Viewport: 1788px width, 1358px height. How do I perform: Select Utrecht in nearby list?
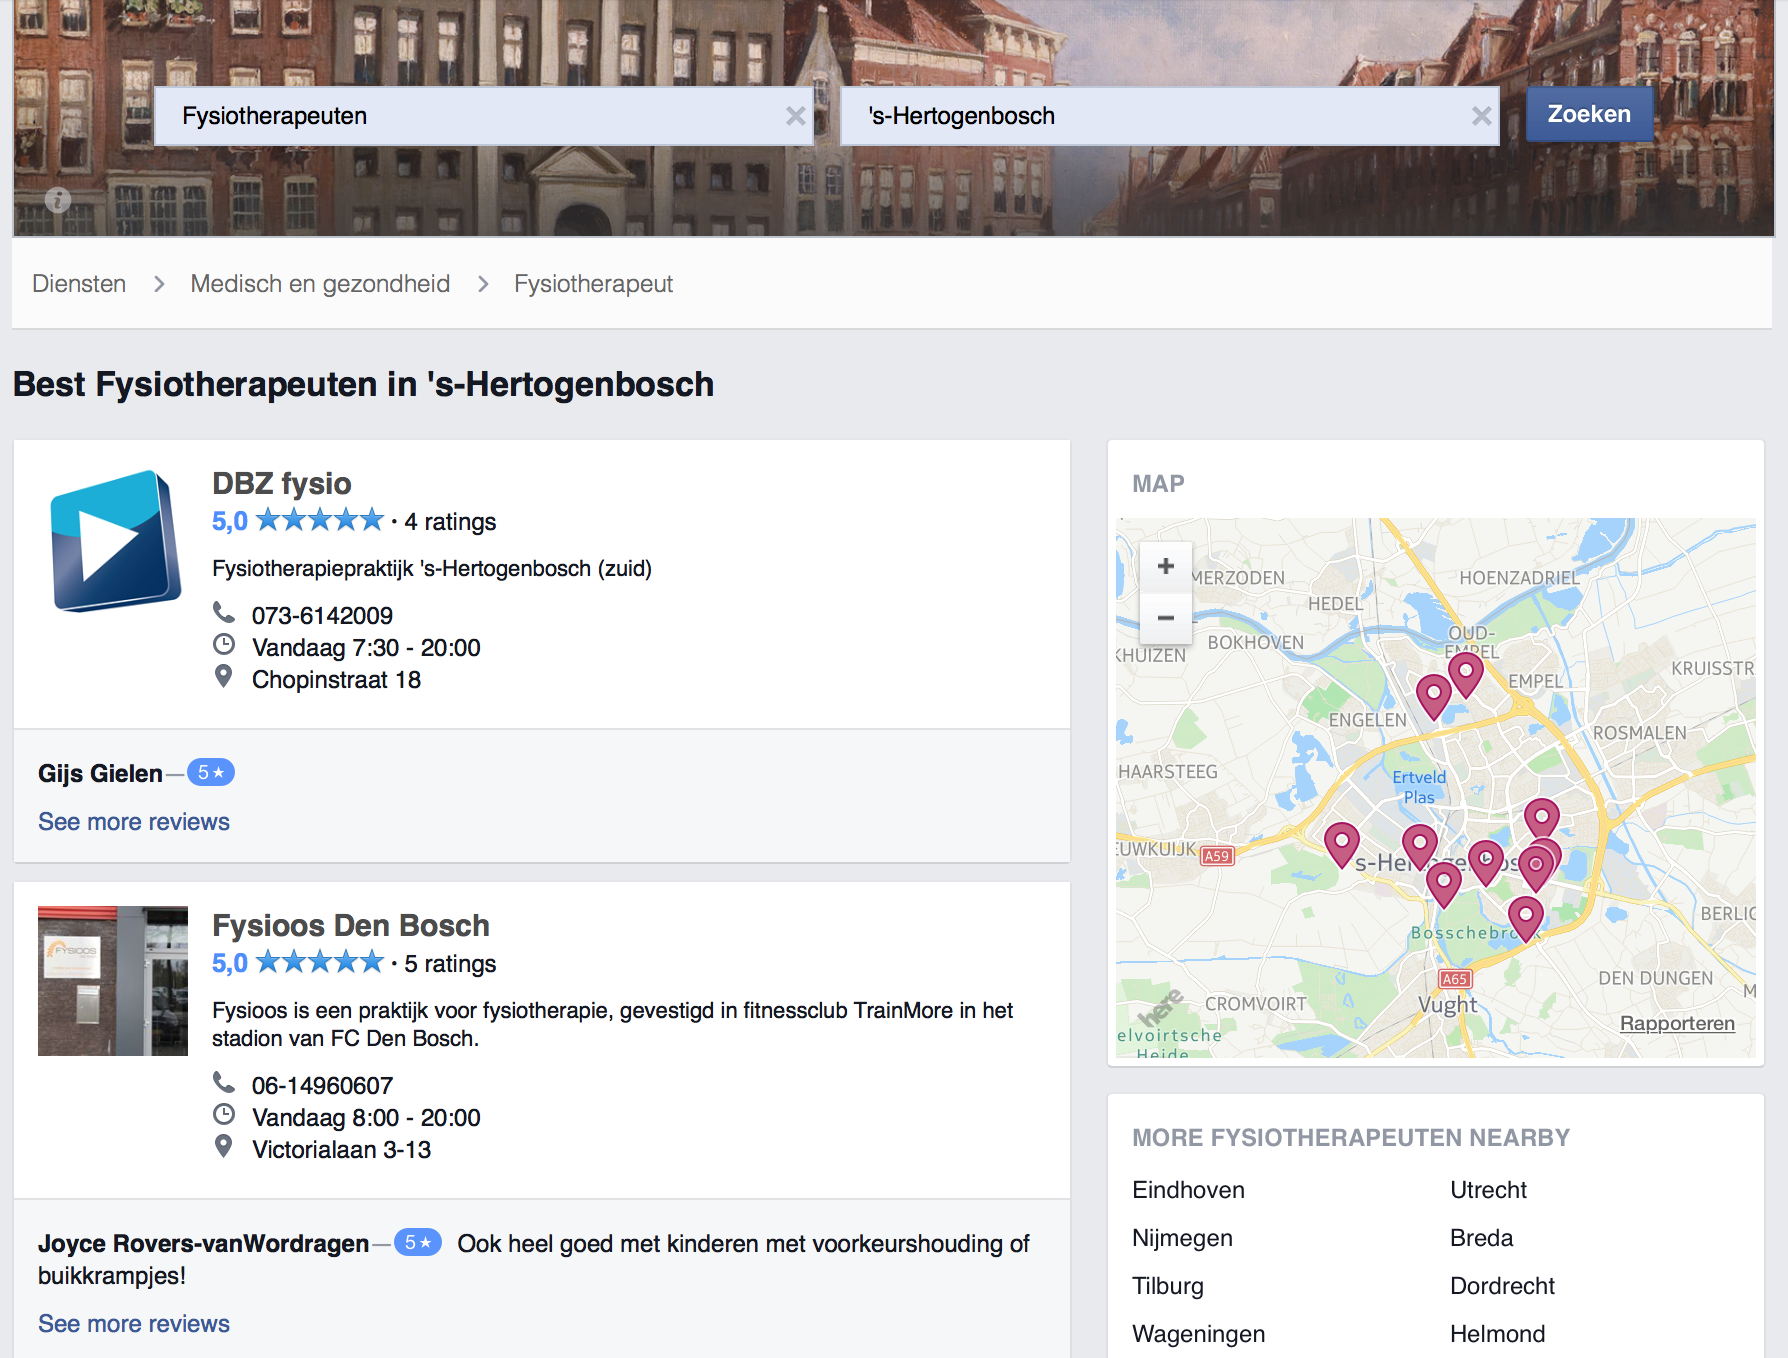pyautogui.click(x=1488, y=1190)
